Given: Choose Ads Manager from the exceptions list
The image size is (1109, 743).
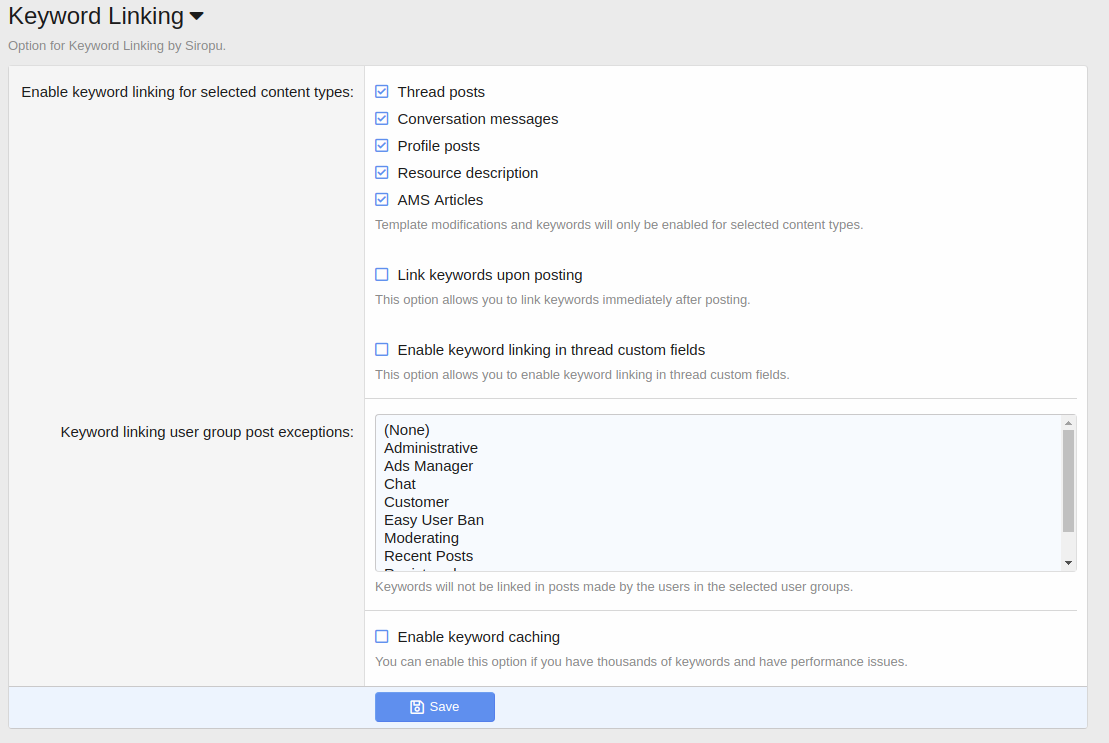Looking at the screenshot, I should (429, 466).
